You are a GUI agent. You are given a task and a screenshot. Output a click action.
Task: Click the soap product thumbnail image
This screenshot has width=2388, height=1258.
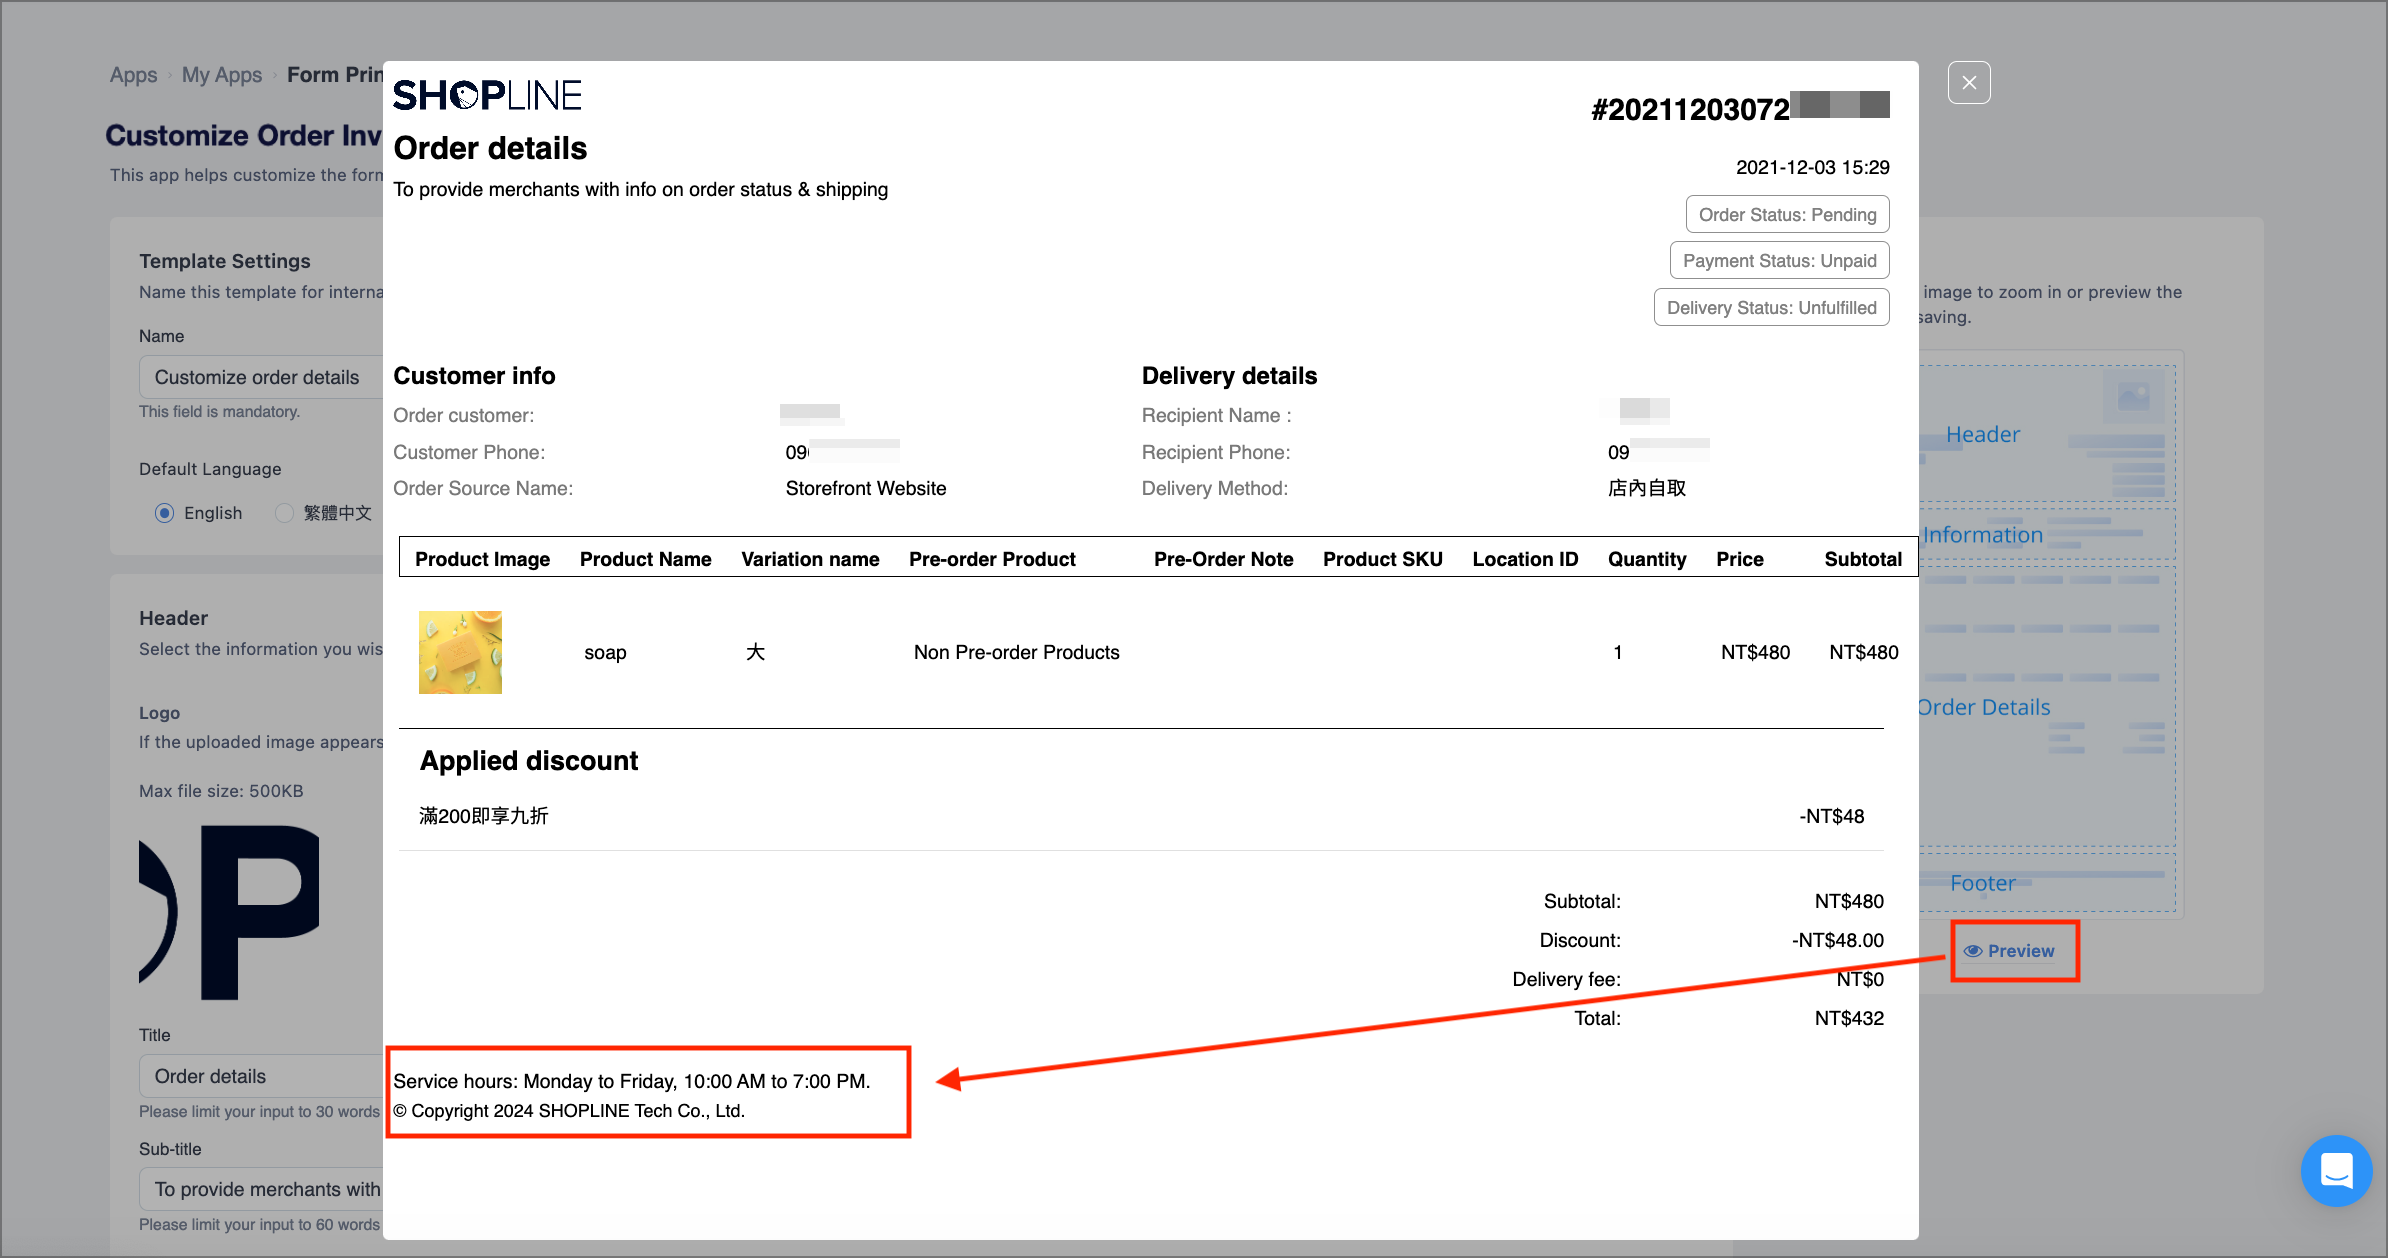tap(460, 652)
